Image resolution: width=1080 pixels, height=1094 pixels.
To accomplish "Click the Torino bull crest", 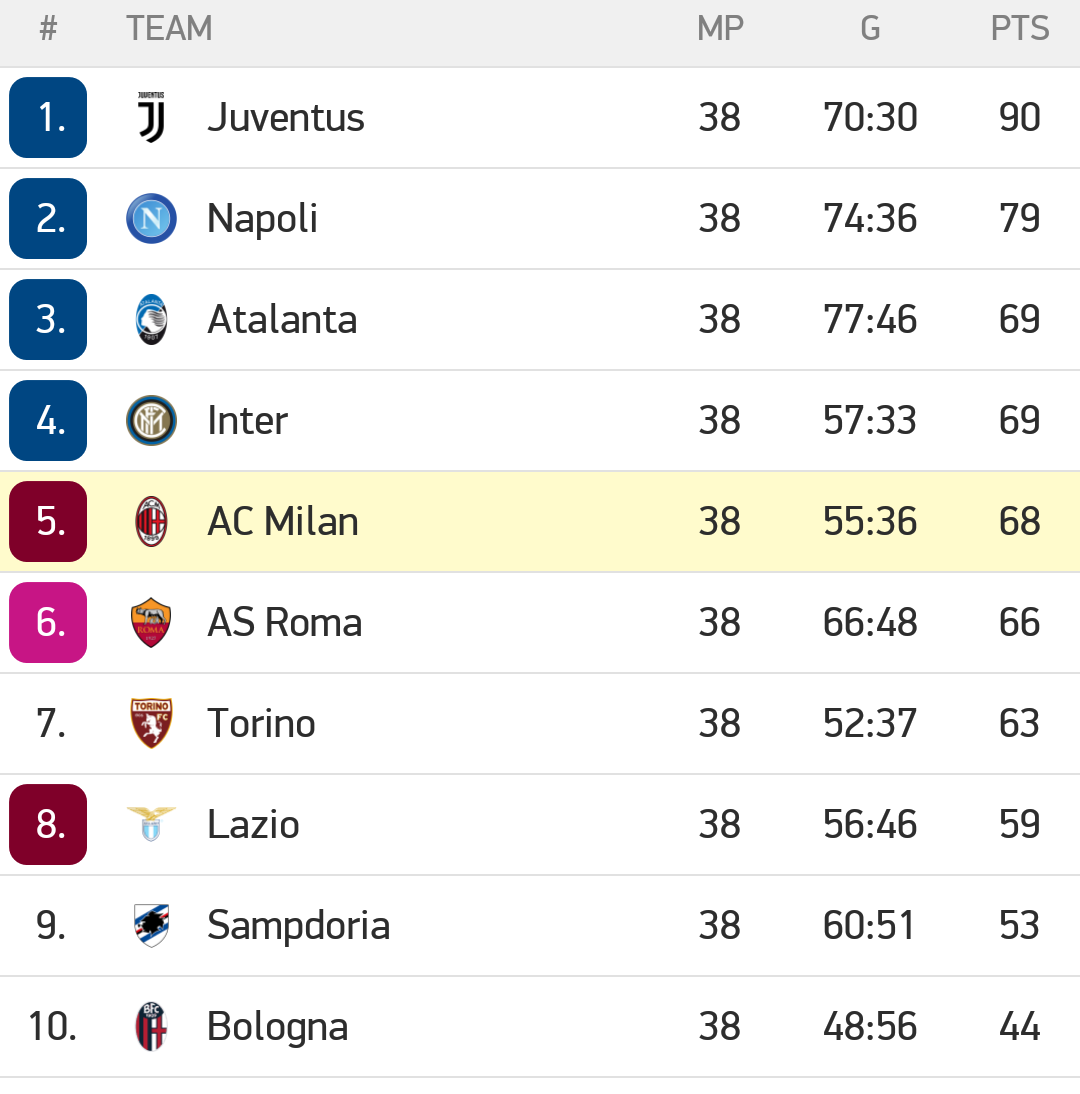I will [151, 724].
